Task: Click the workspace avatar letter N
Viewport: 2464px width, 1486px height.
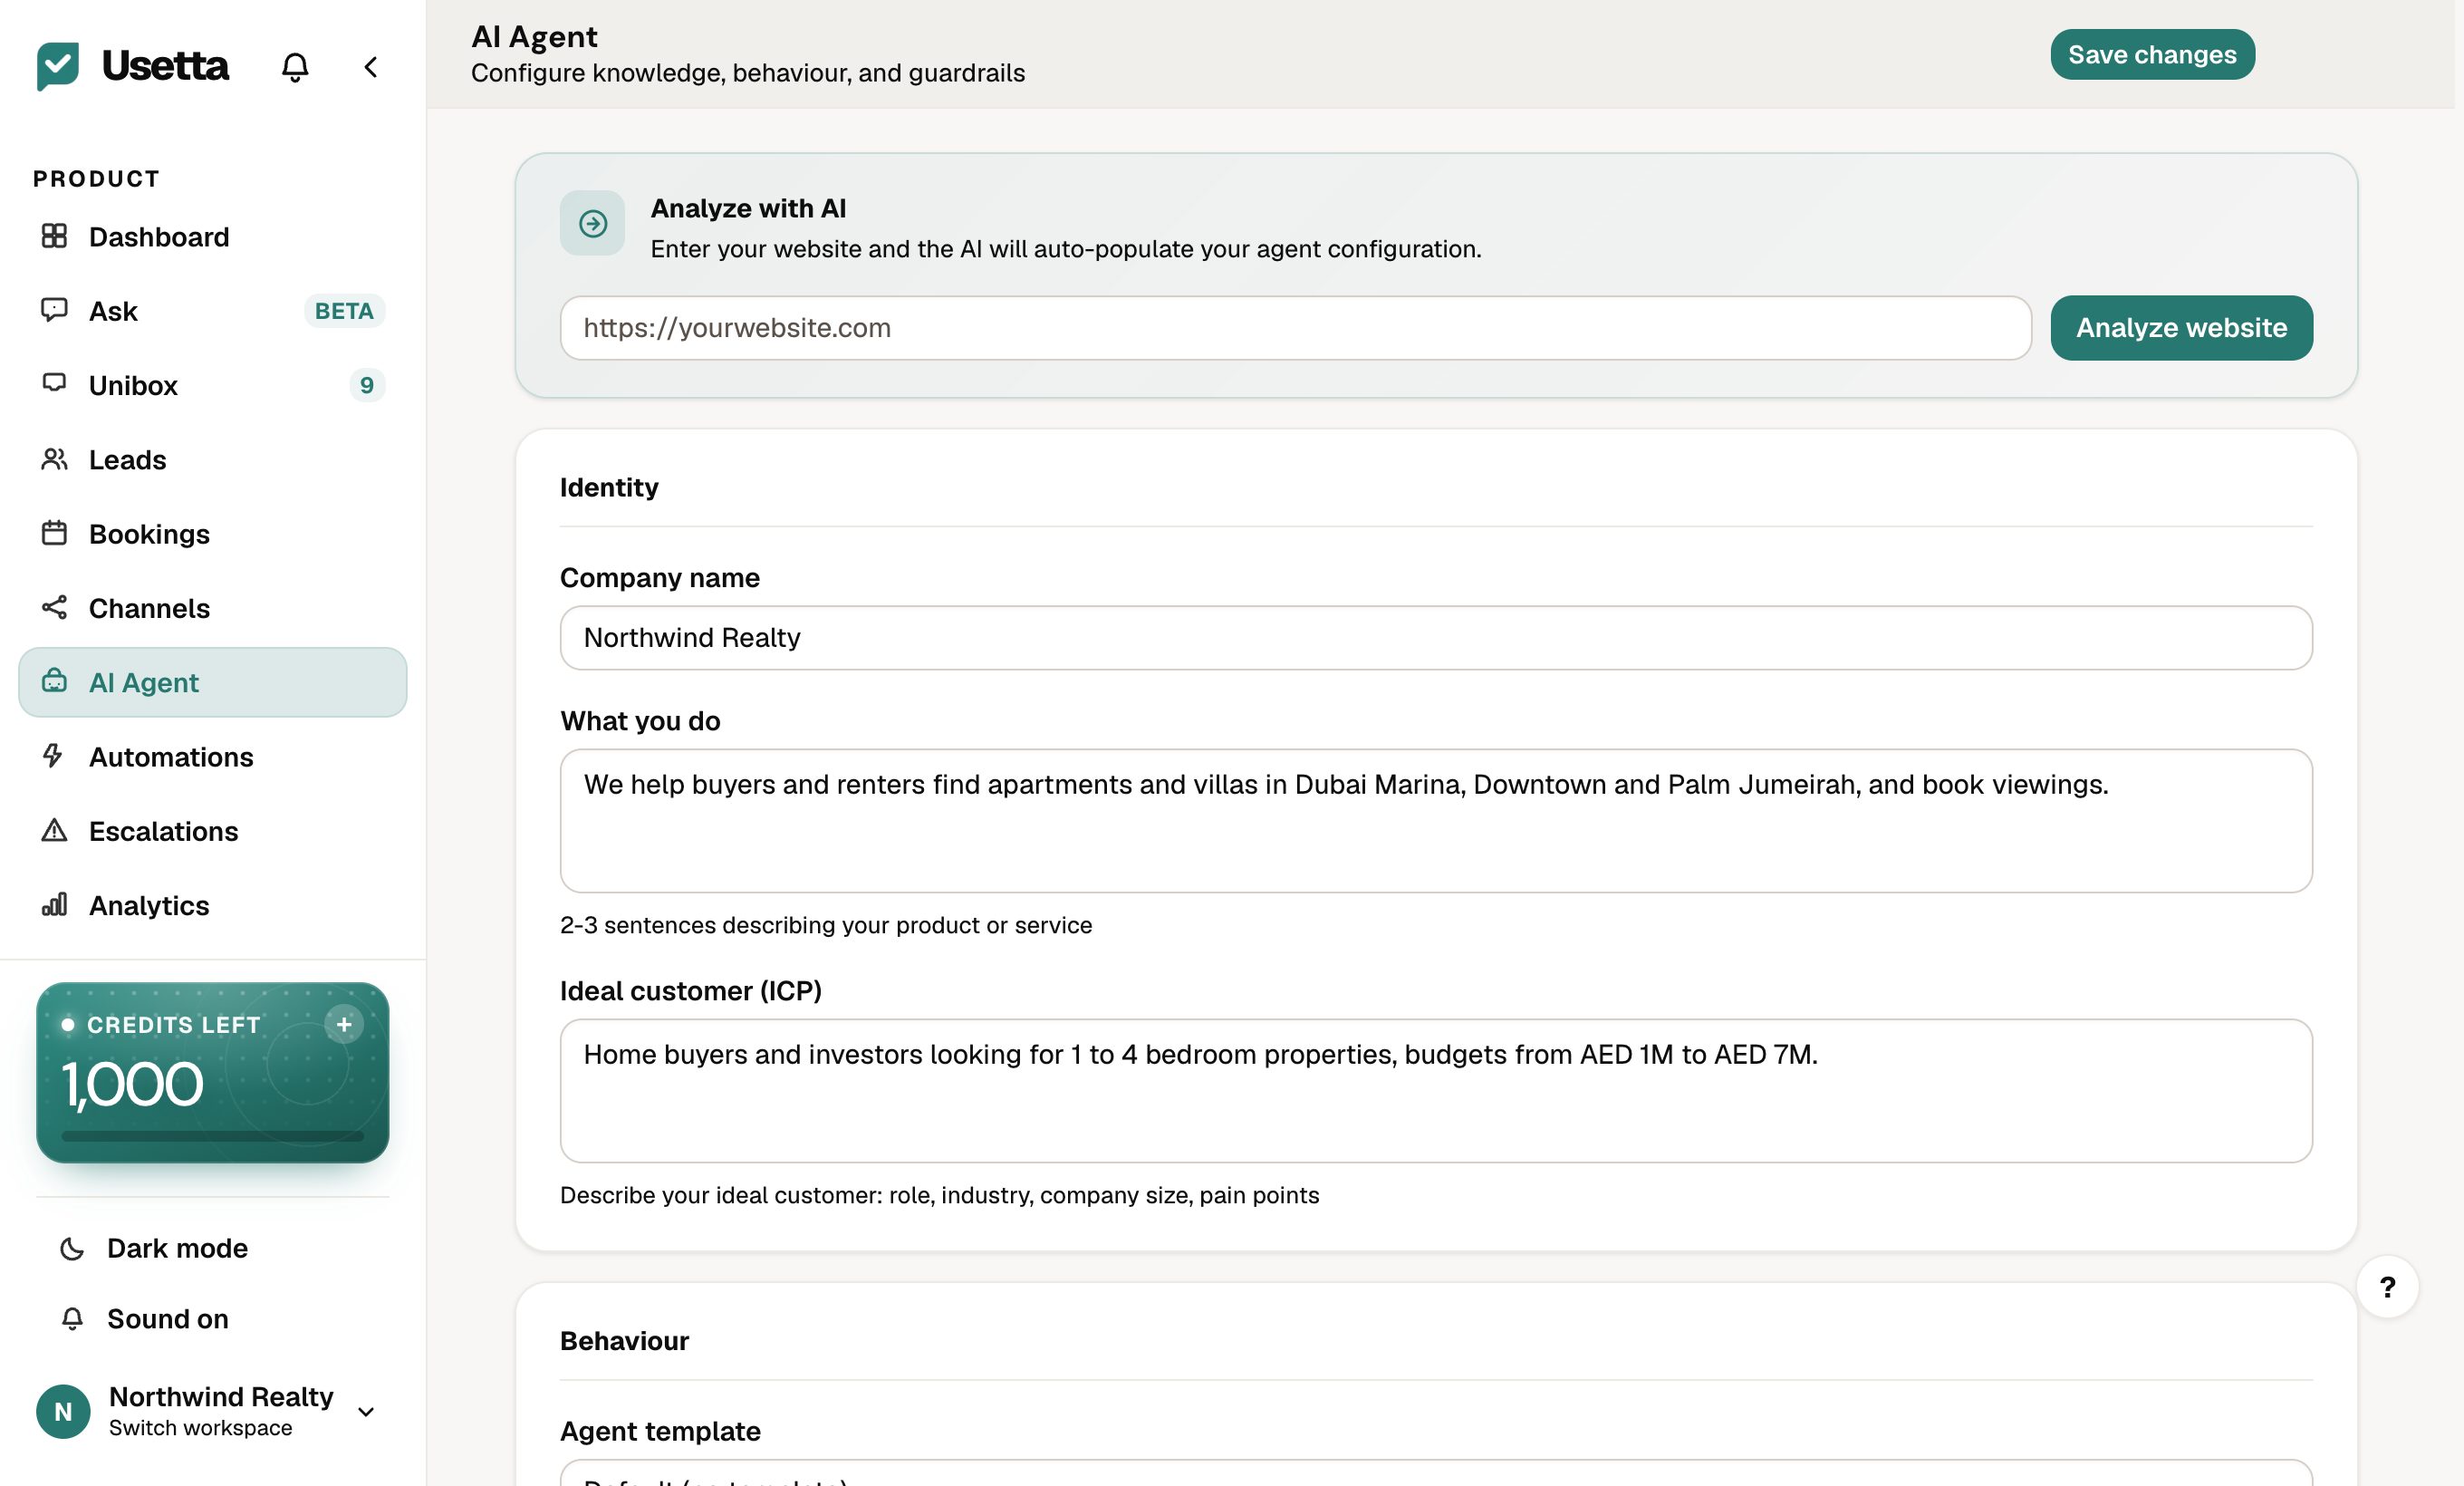Action: click(x=63, y=1411)
